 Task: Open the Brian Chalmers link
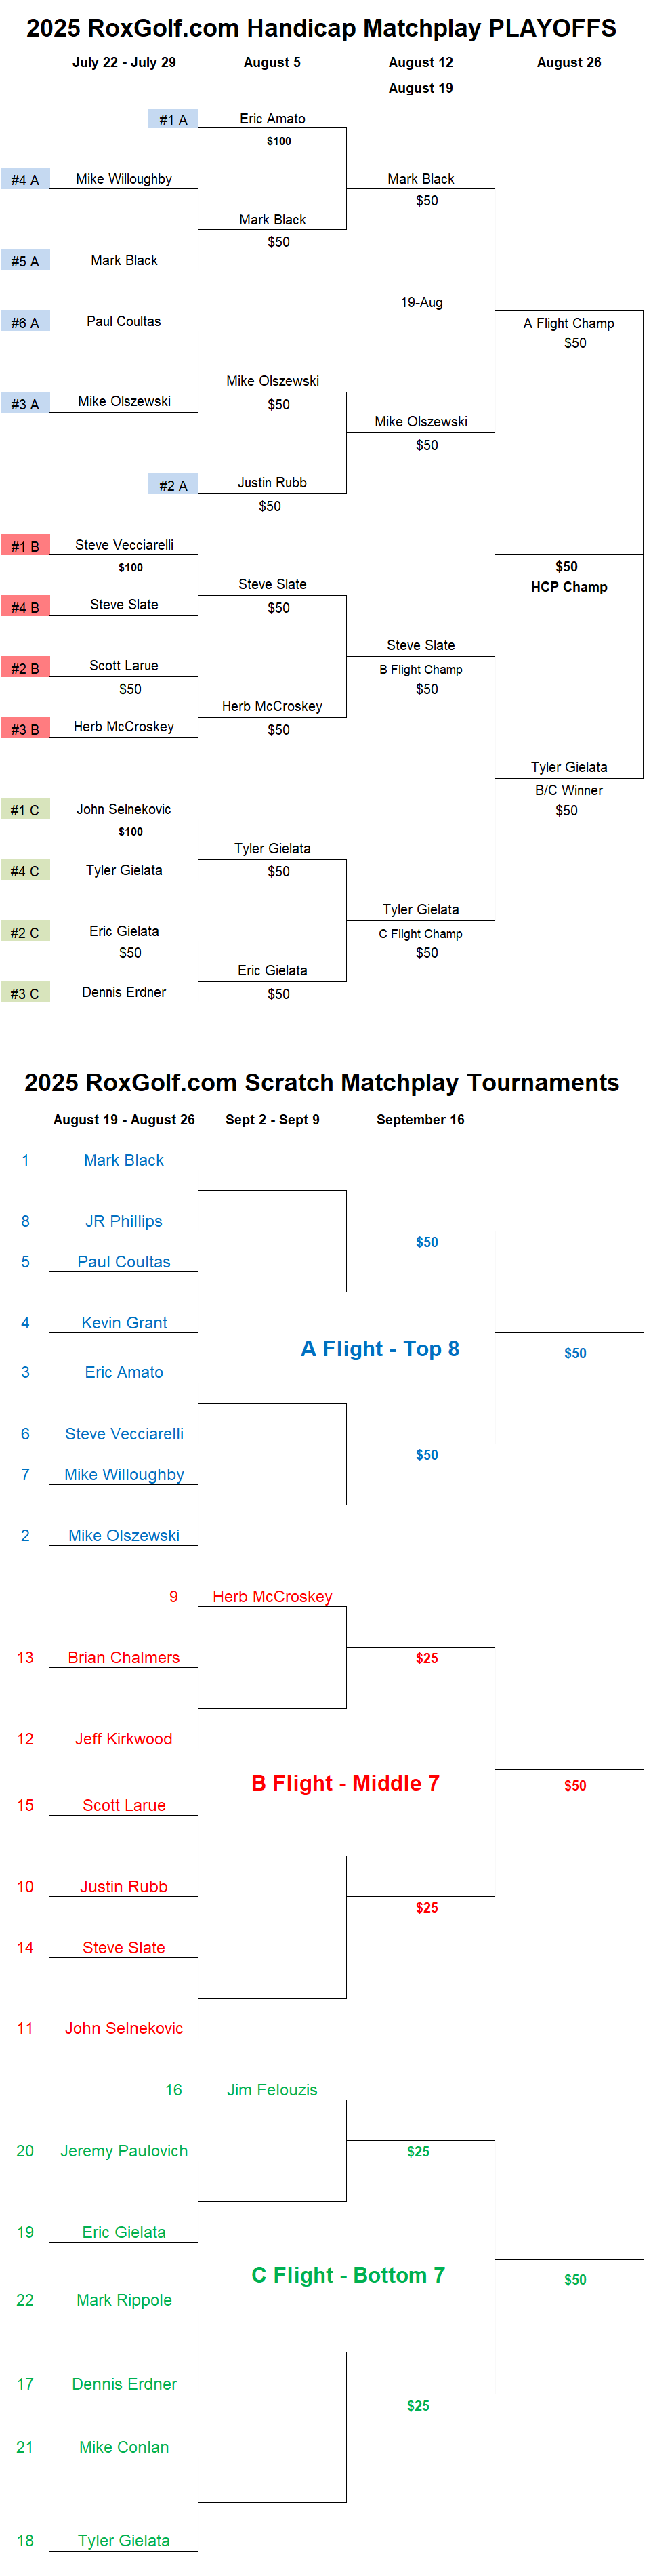pos(124,1658)
